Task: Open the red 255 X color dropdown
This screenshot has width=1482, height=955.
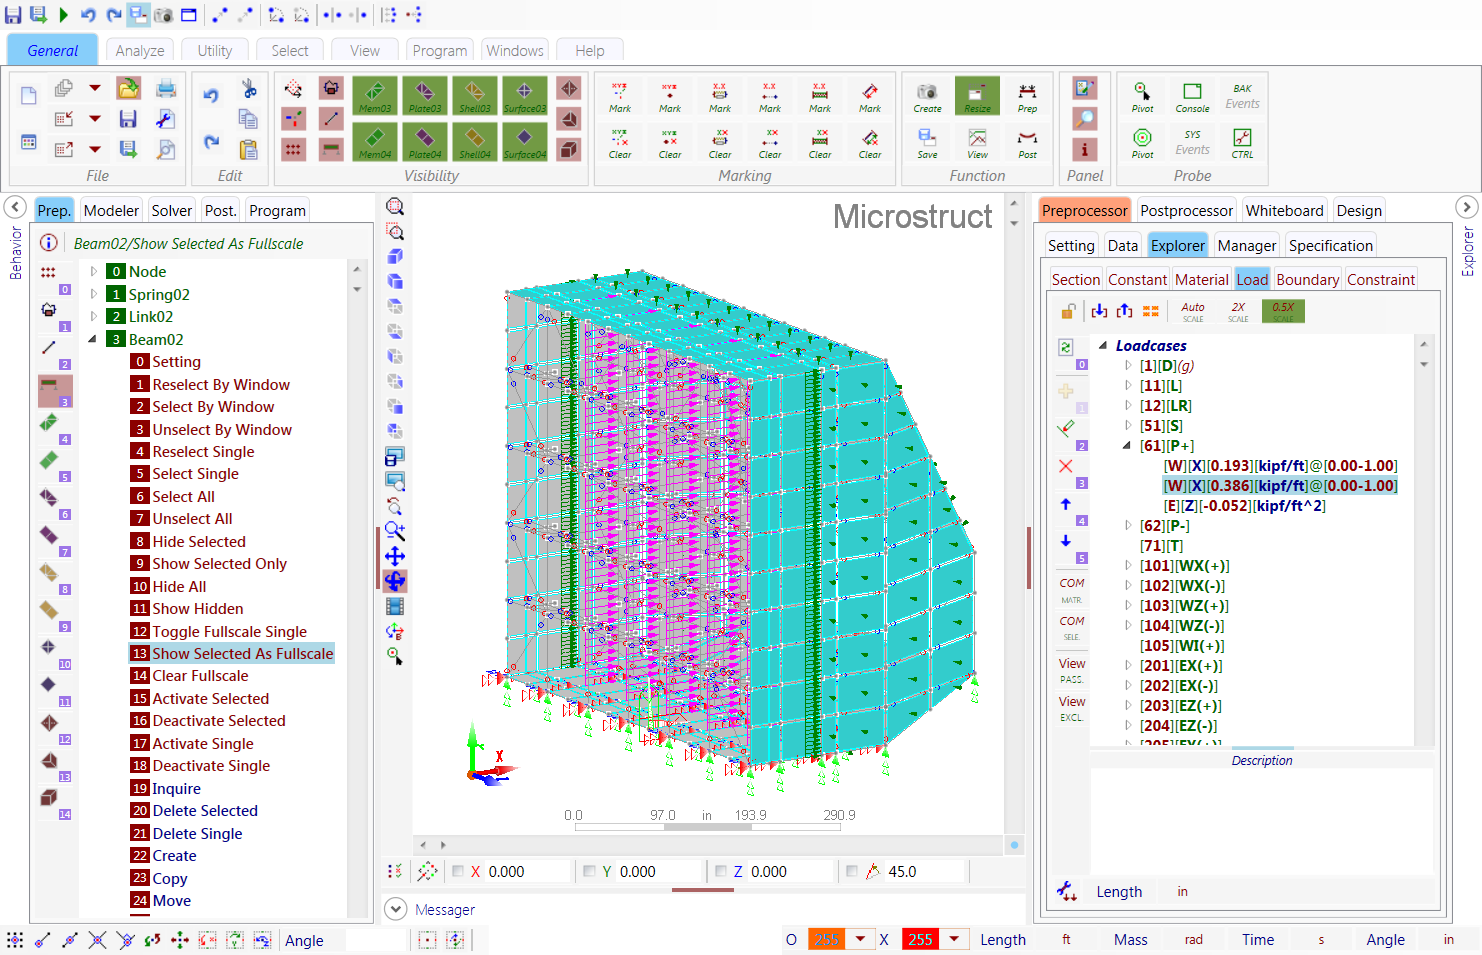Action: (x=954, y=939)
